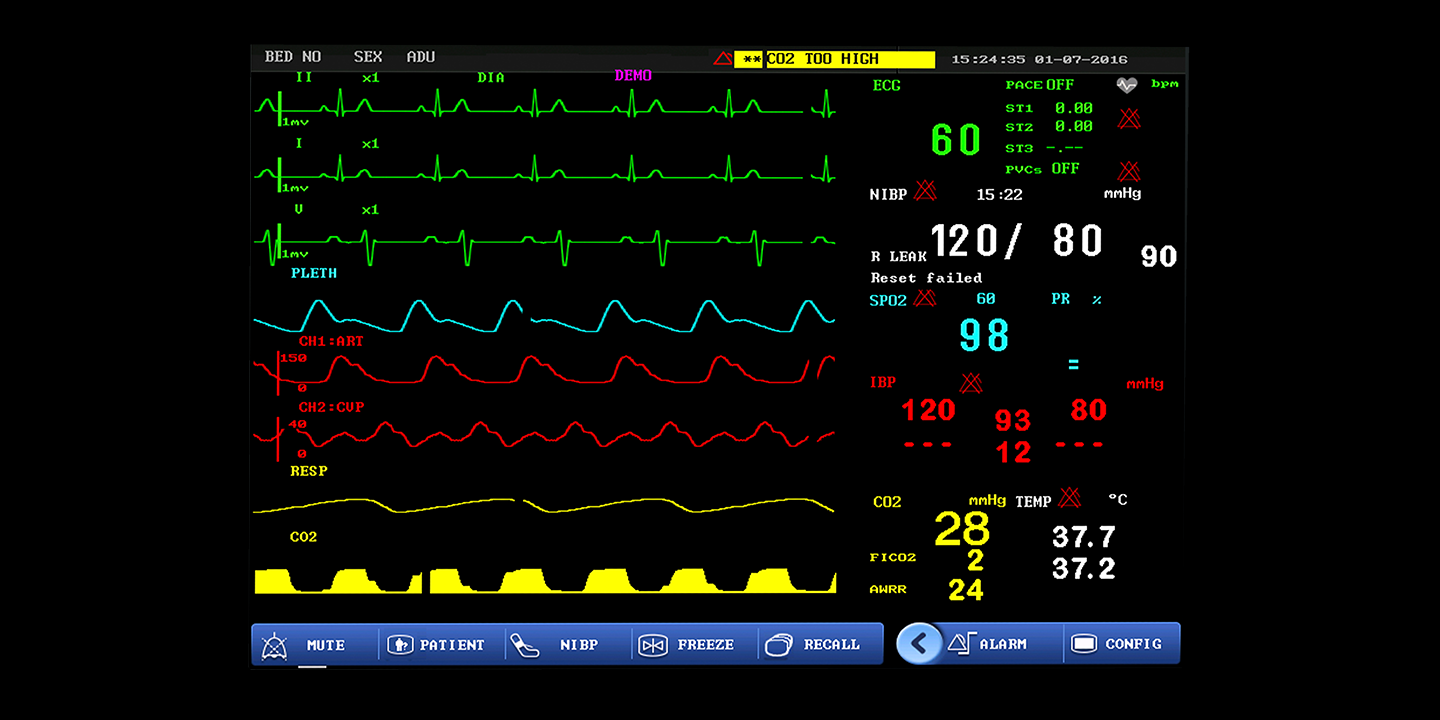Viewport: 1440px width, 720px height.
Task: Select the CH2:CVP waveform label
Action: [331, 407]
